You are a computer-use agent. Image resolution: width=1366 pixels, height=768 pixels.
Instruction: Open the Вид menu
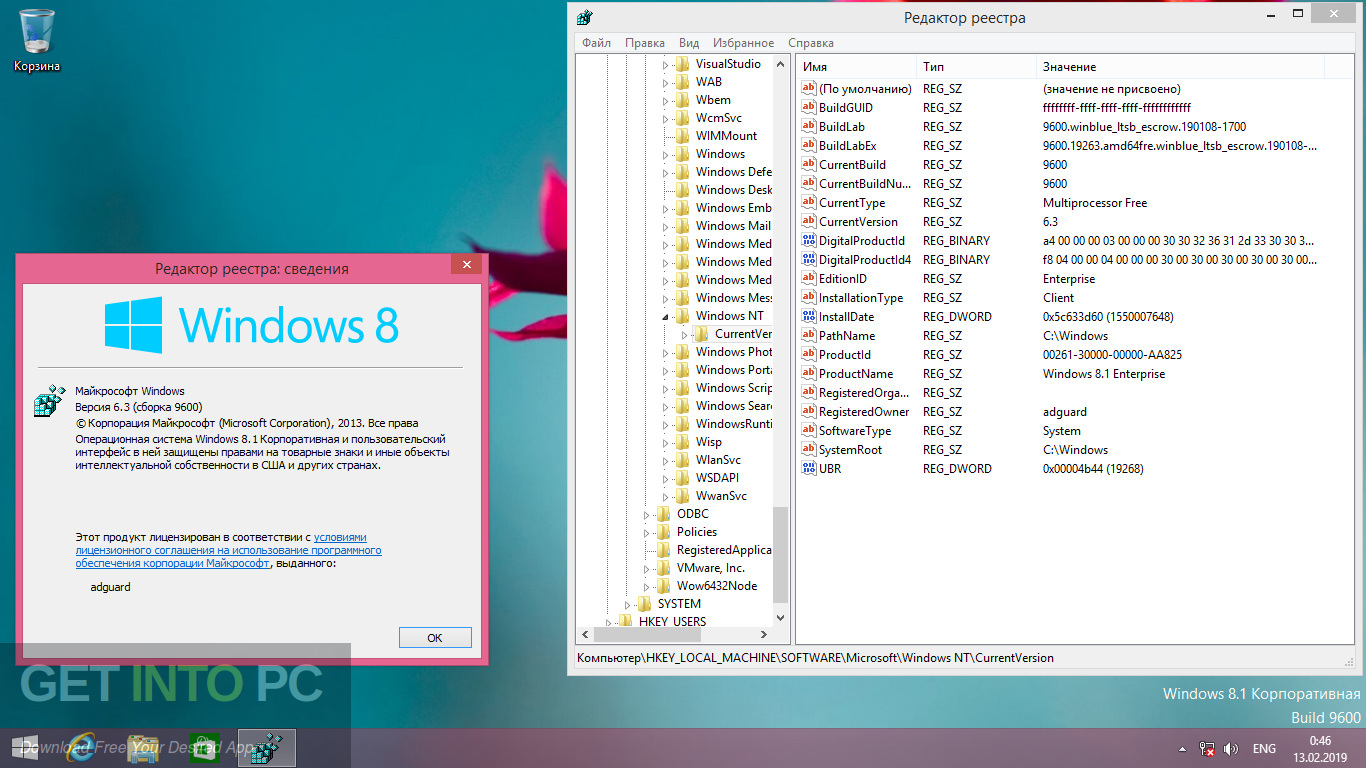pyautogui.click(x=689, y=43)
